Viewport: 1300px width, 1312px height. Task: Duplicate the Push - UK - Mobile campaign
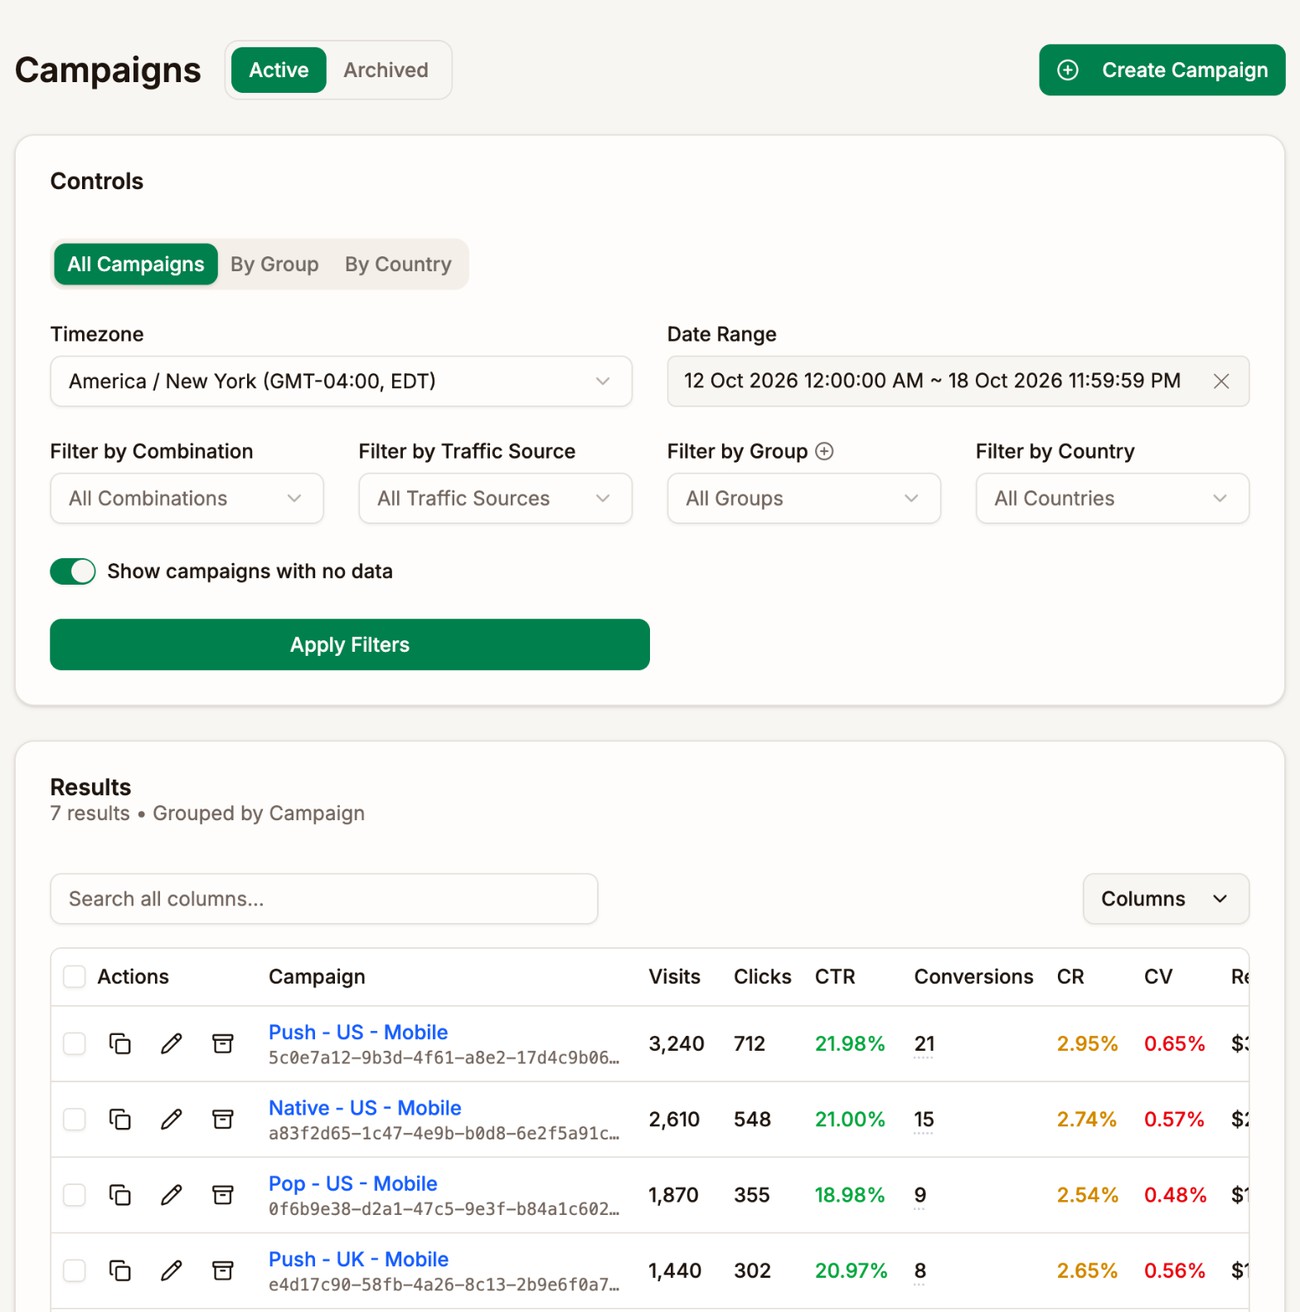[120, 1270]
